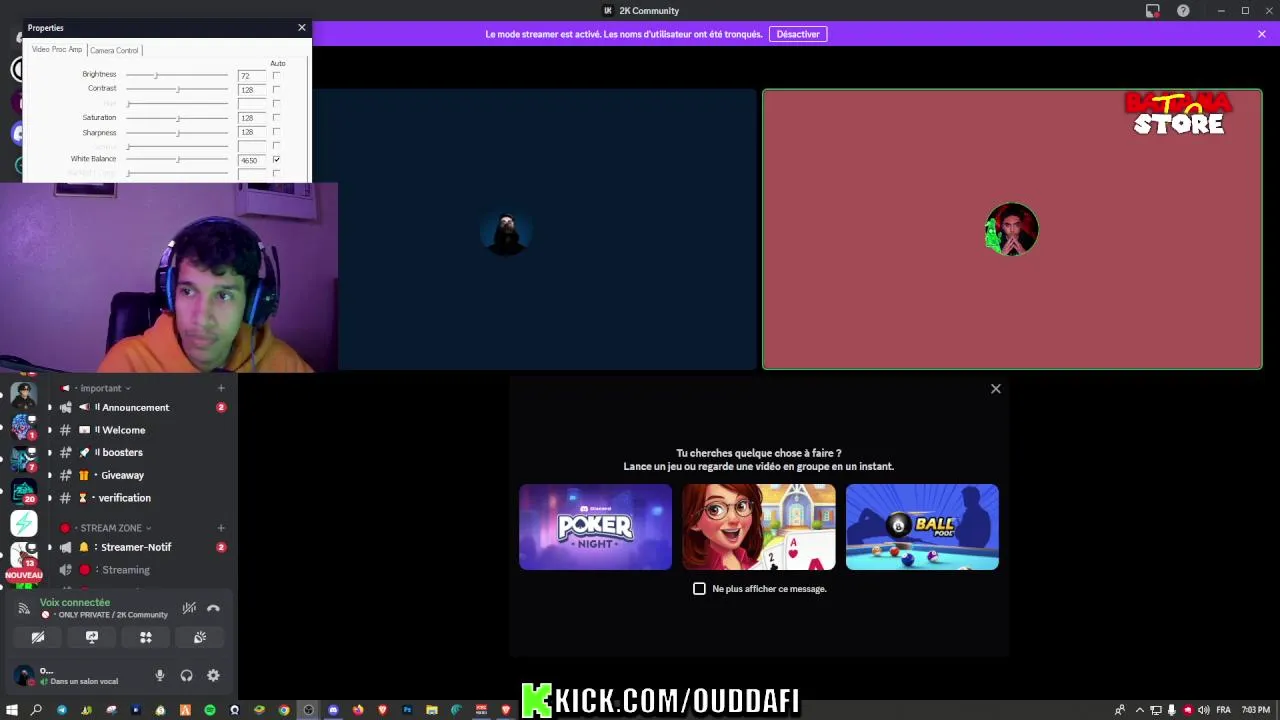The height and width of the screenshot is (720, 1280).
Task: Select the red participant tile with STORE logo
Action: pos(1012,230)
